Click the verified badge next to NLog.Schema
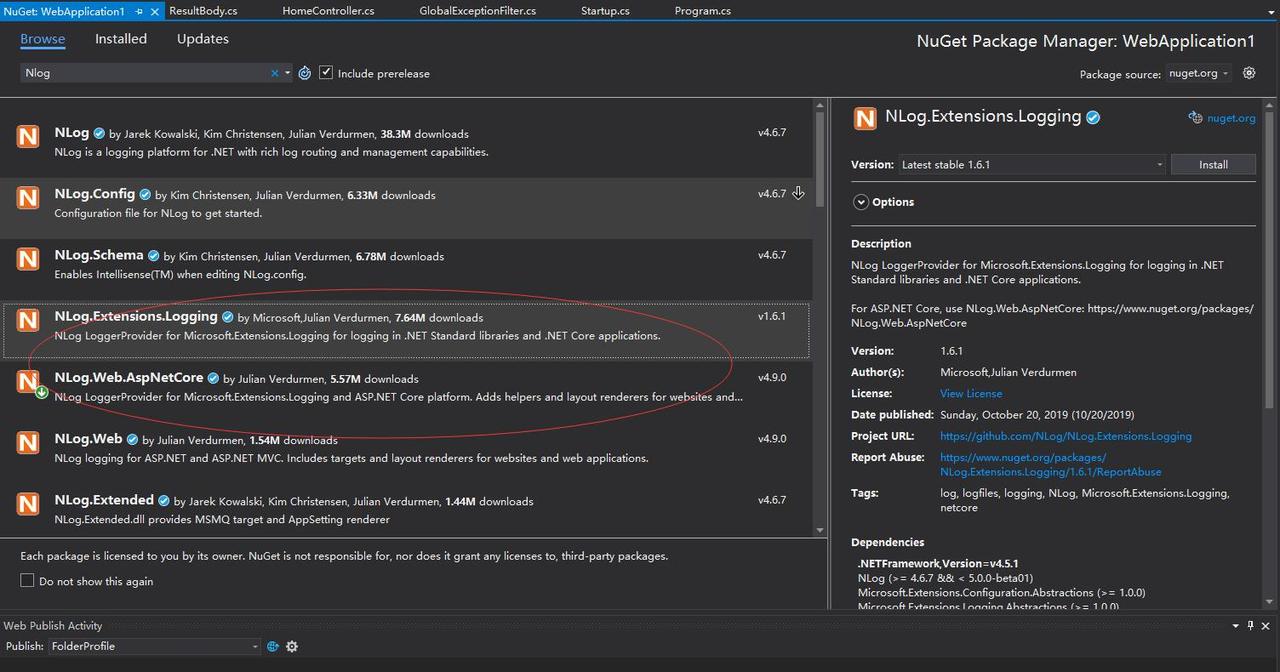1280x672 pixels. [154, 256]
